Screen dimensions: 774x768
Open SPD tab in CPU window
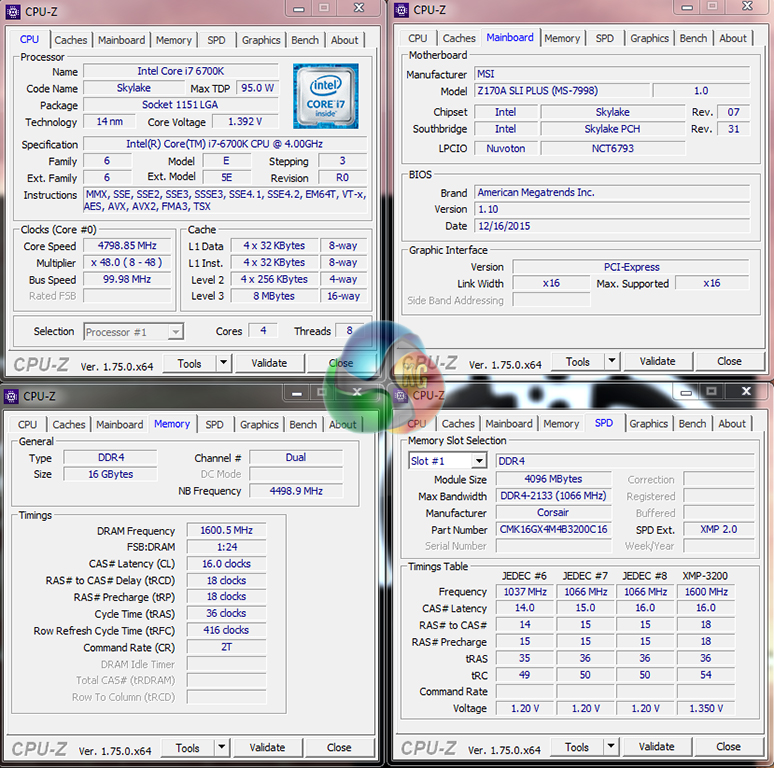(216, 40)
